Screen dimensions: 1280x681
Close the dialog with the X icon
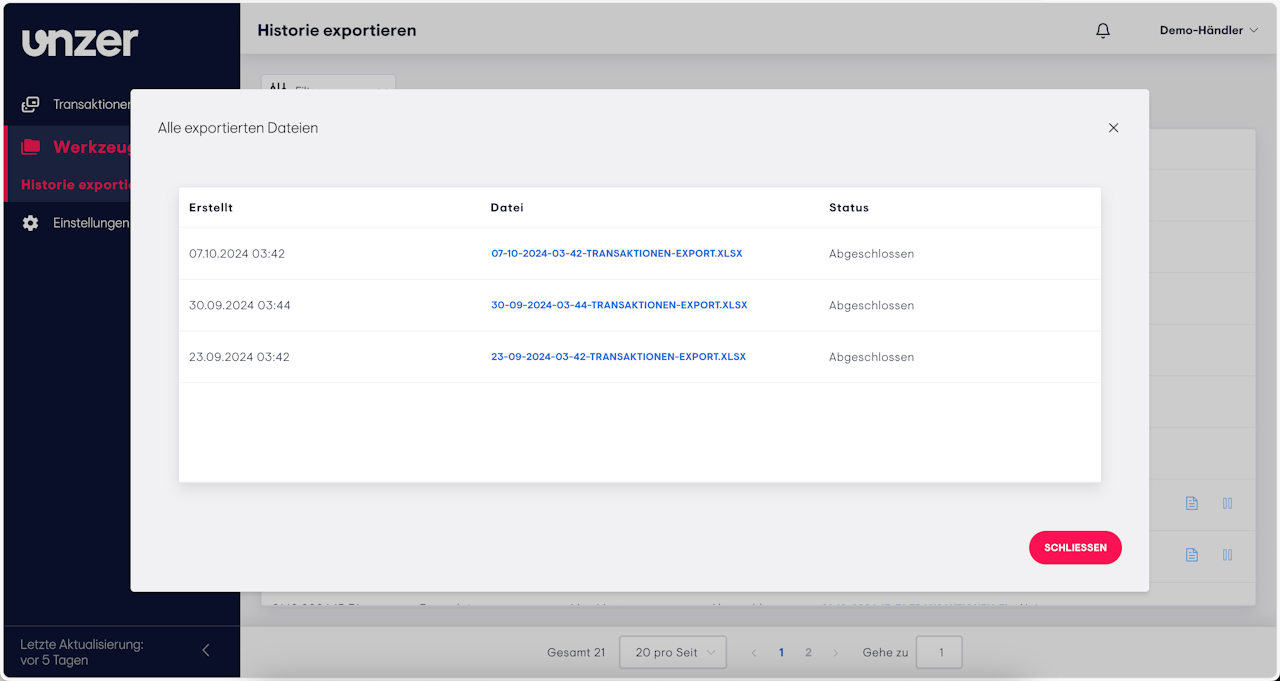pyautogui.click(x=1113, y=128)
